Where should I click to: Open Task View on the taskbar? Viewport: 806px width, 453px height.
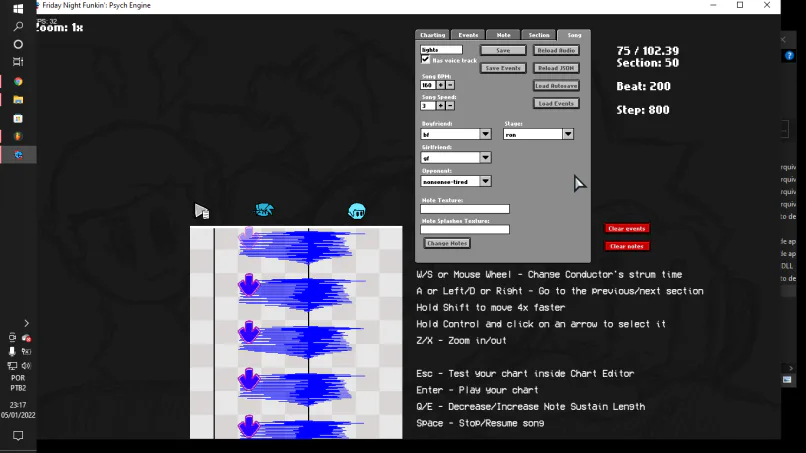pos(18,62)
